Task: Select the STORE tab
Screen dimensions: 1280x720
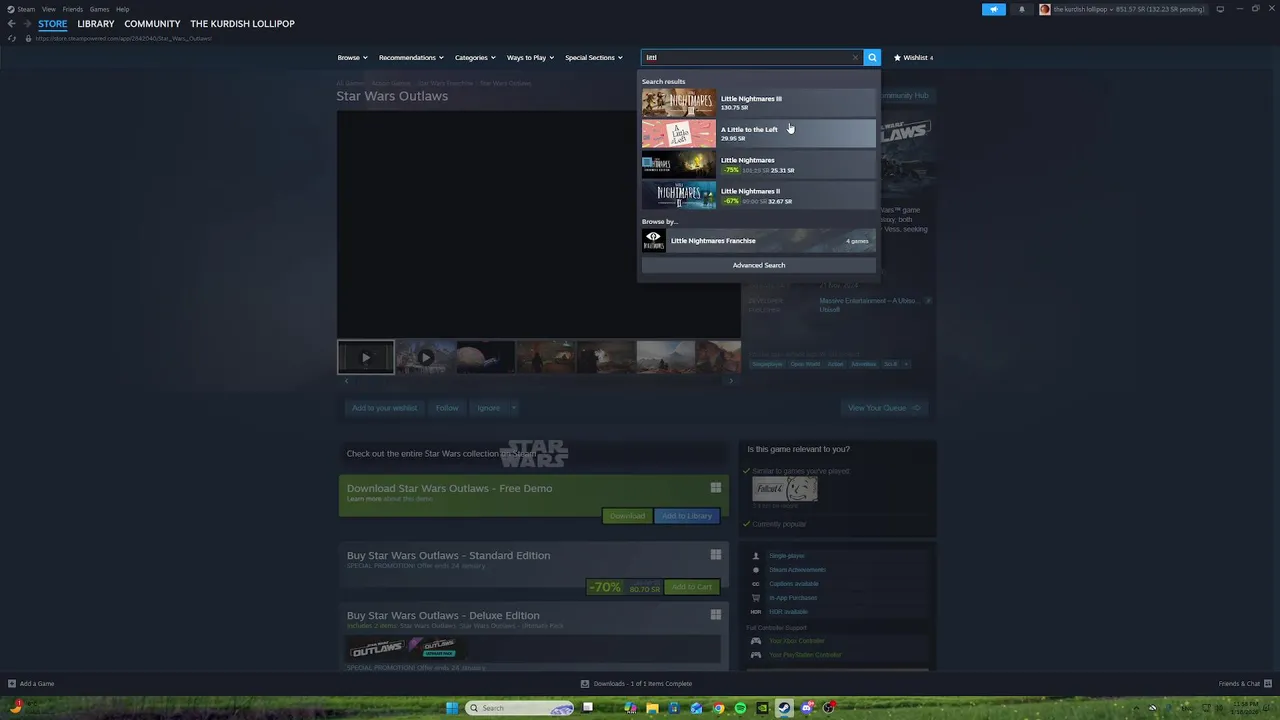Action: coord(53,24)
